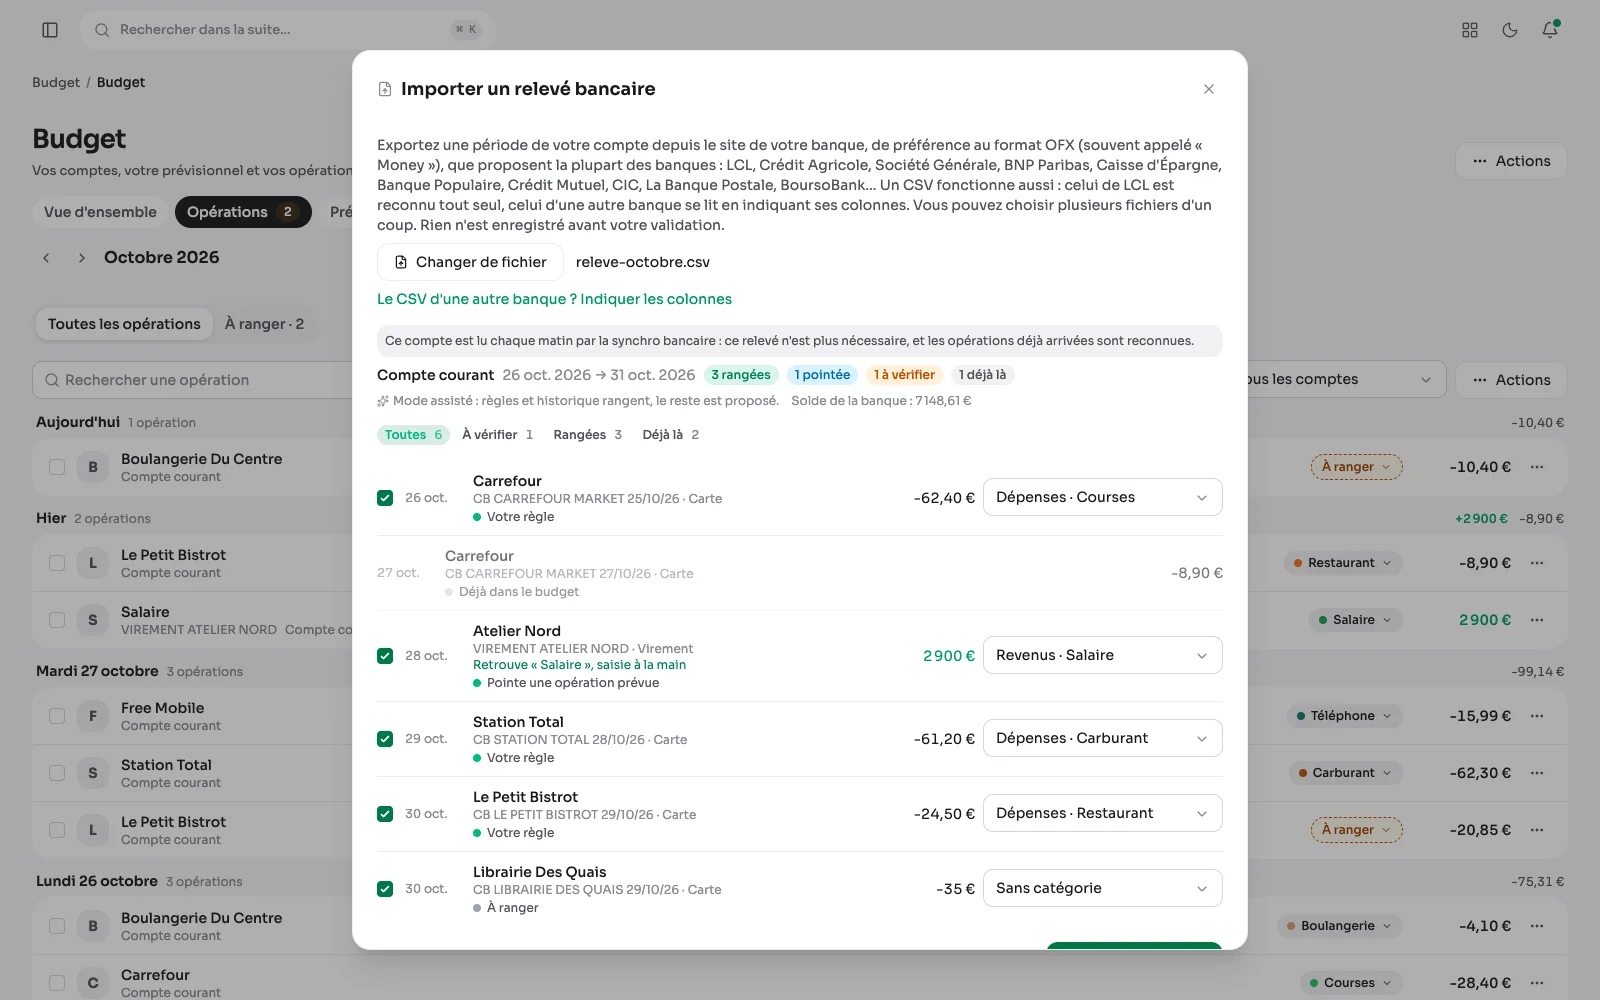The image size is (1600, 1000).
Task: Open more options for Le Petit Bistrot -20,85 € row
Action: tap(1537, 830)
